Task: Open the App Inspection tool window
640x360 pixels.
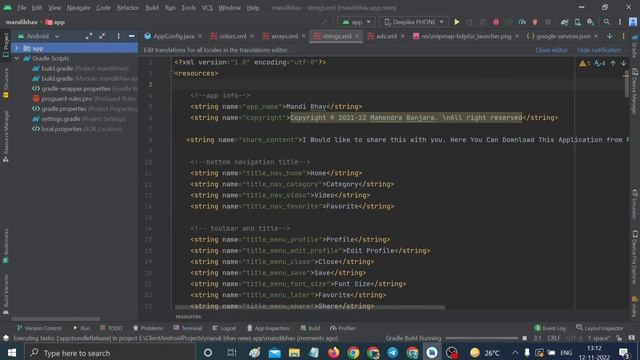Action: 268,328
